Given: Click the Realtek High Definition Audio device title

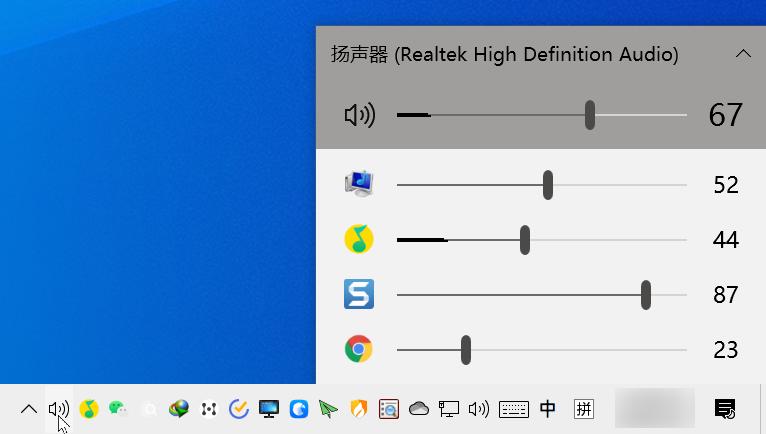Looking at the screenshot, I should 505,54.
